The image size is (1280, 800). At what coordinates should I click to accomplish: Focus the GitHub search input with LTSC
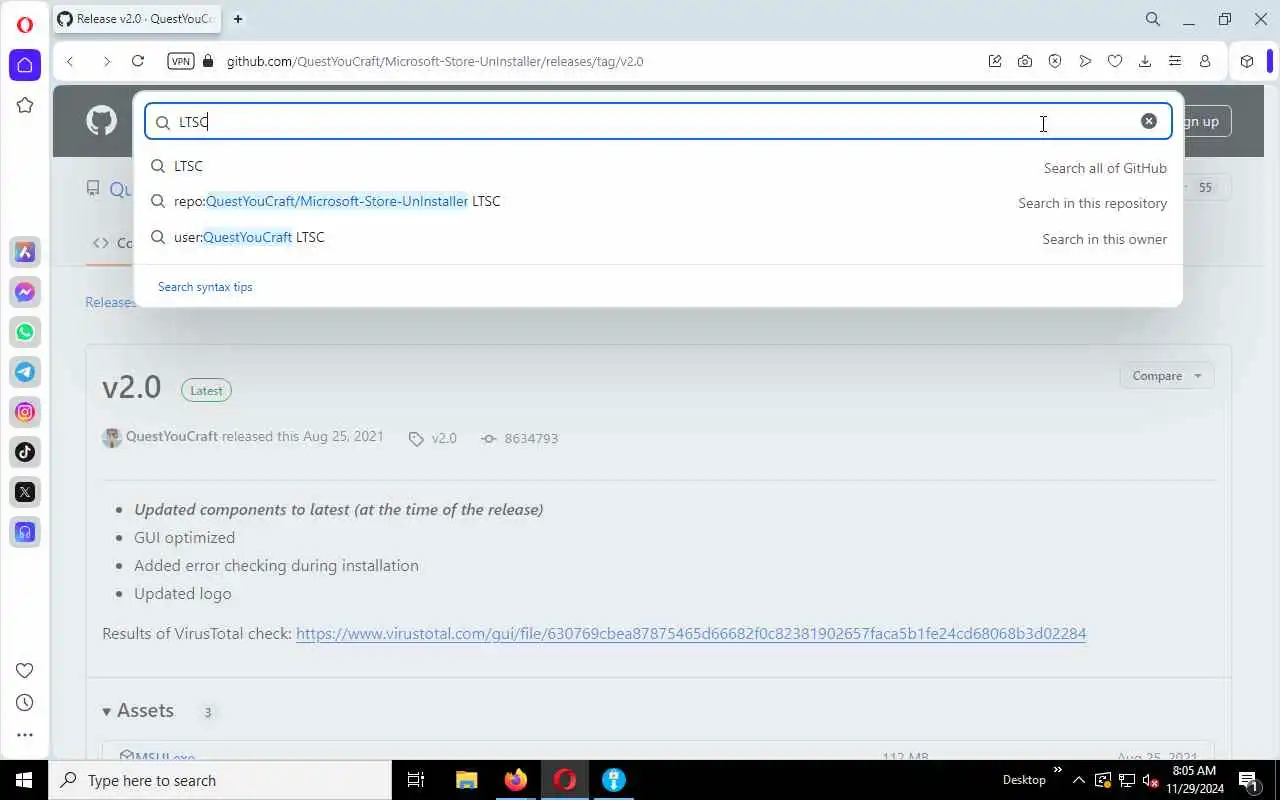coord(658,122)
